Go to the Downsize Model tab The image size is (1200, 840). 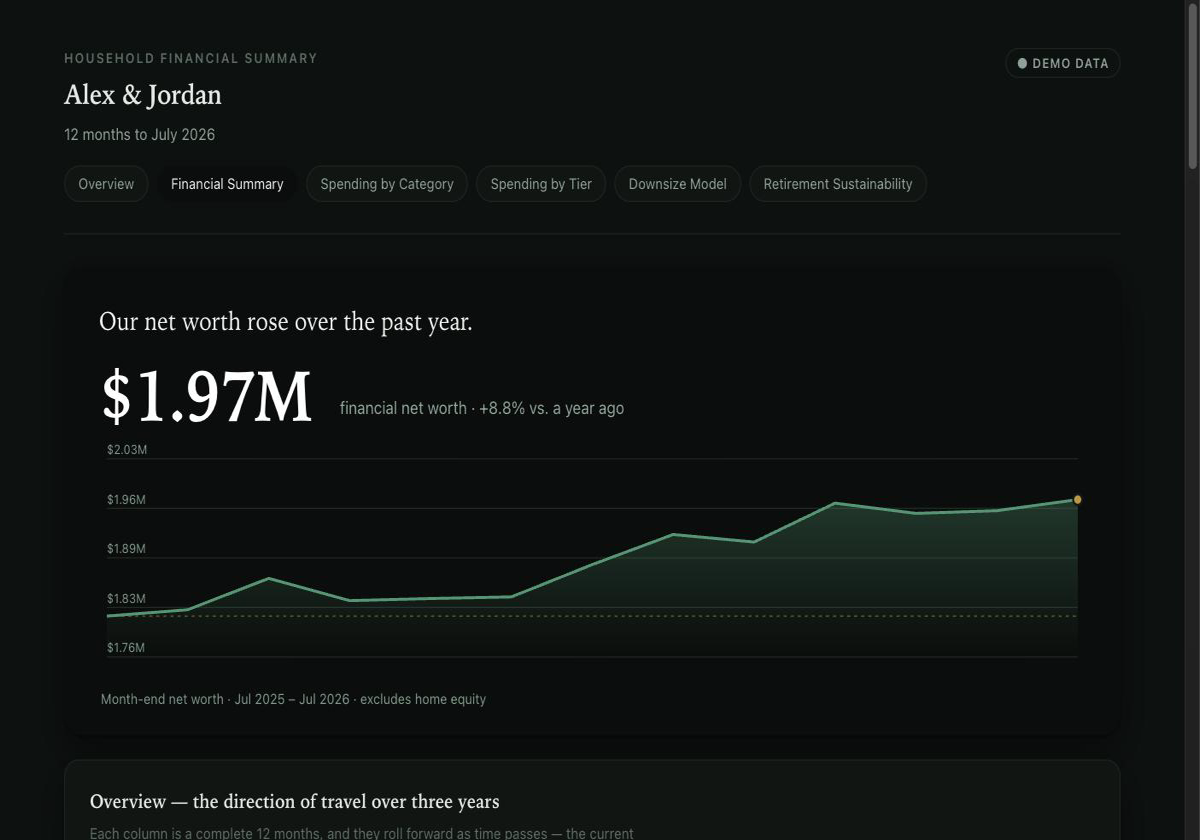tap(678, 184)
